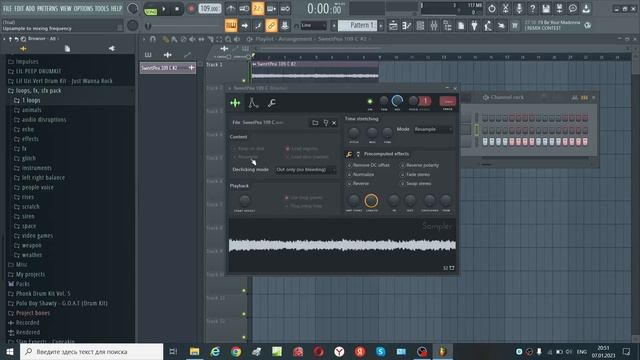Select the playlist zoom tool
This screenshot has height=360, width=640.
[228, 39]
